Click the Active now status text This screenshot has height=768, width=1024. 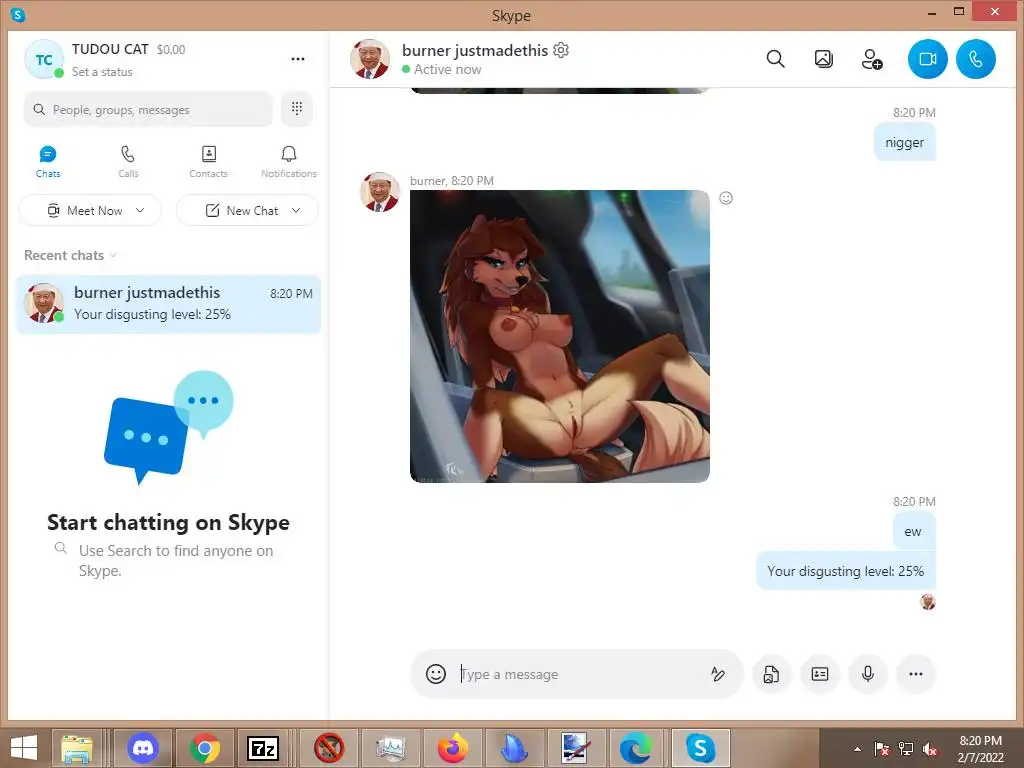[447, 69]
